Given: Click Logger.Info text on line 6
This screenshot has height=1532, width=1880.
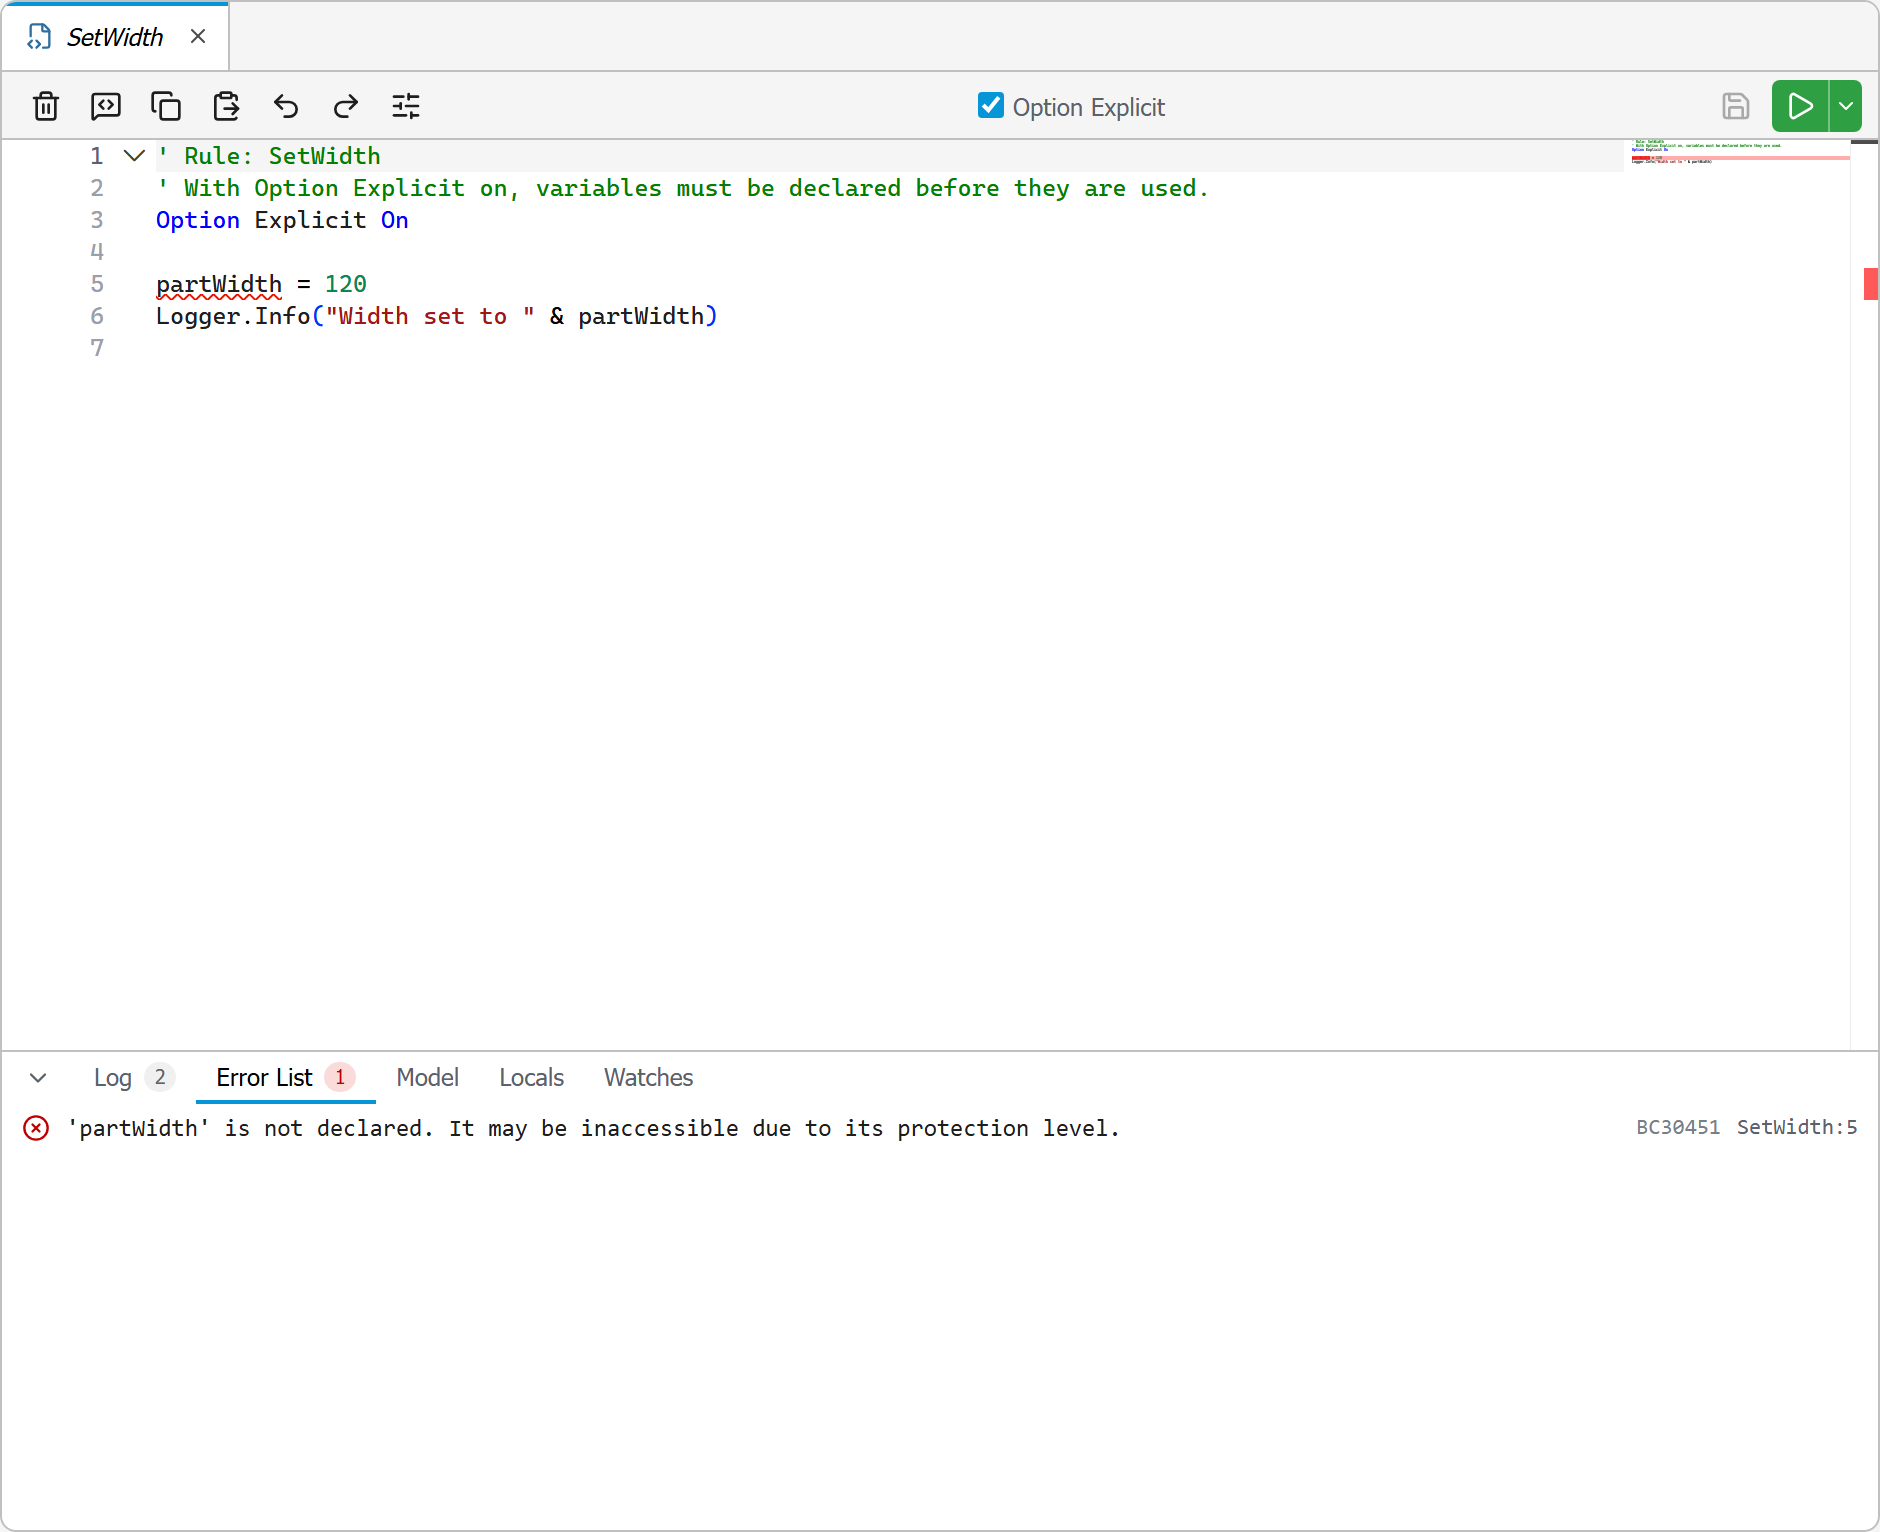Looking at the screenshot, I should click(233, 317).
